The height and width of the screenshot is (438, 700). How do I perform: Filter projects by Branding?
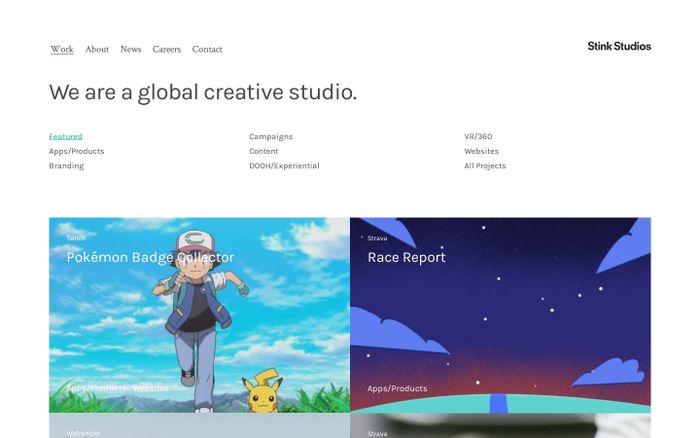pos(66,166)
